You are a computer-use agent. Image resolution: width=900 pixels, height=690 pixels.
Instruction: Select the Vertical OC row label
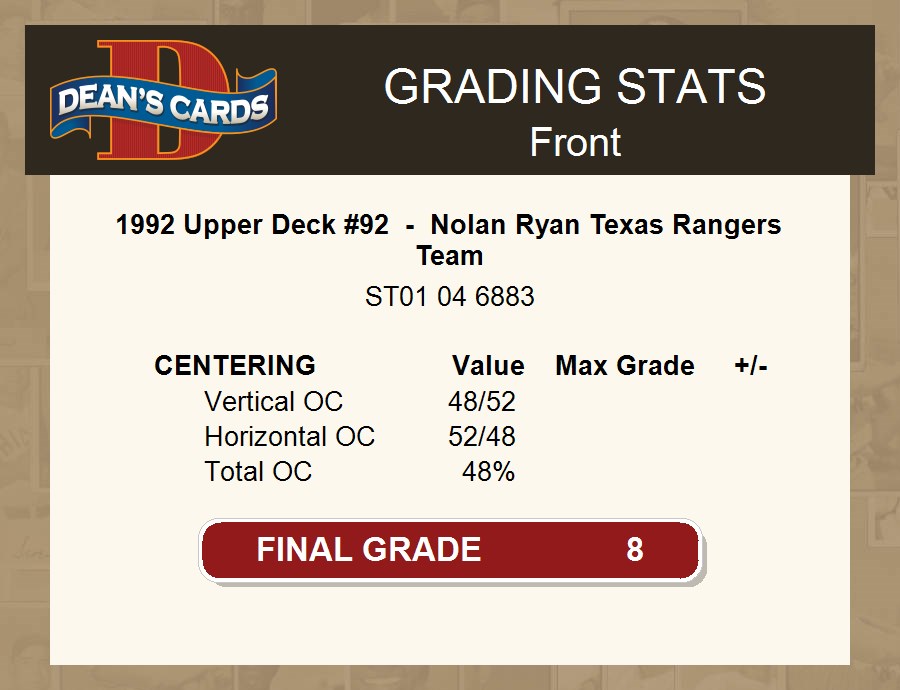(x=273, y=402)
